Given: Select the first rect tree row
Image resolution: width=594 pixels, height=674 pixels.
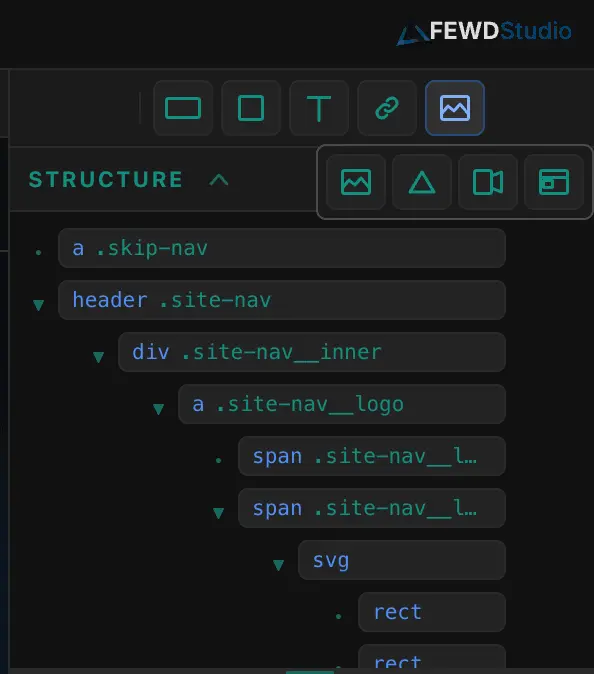Looking at the screenshot, I should pyautogui.click(x=432, y=612).
